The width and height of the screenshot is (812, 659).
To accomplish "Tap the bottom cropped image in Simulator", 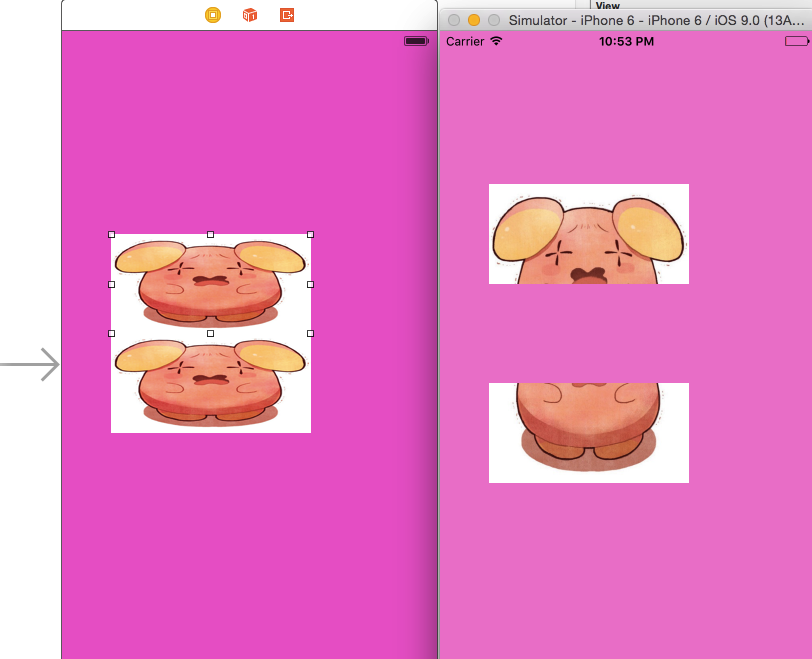I will pyautogui.click(x=589, y=433).
